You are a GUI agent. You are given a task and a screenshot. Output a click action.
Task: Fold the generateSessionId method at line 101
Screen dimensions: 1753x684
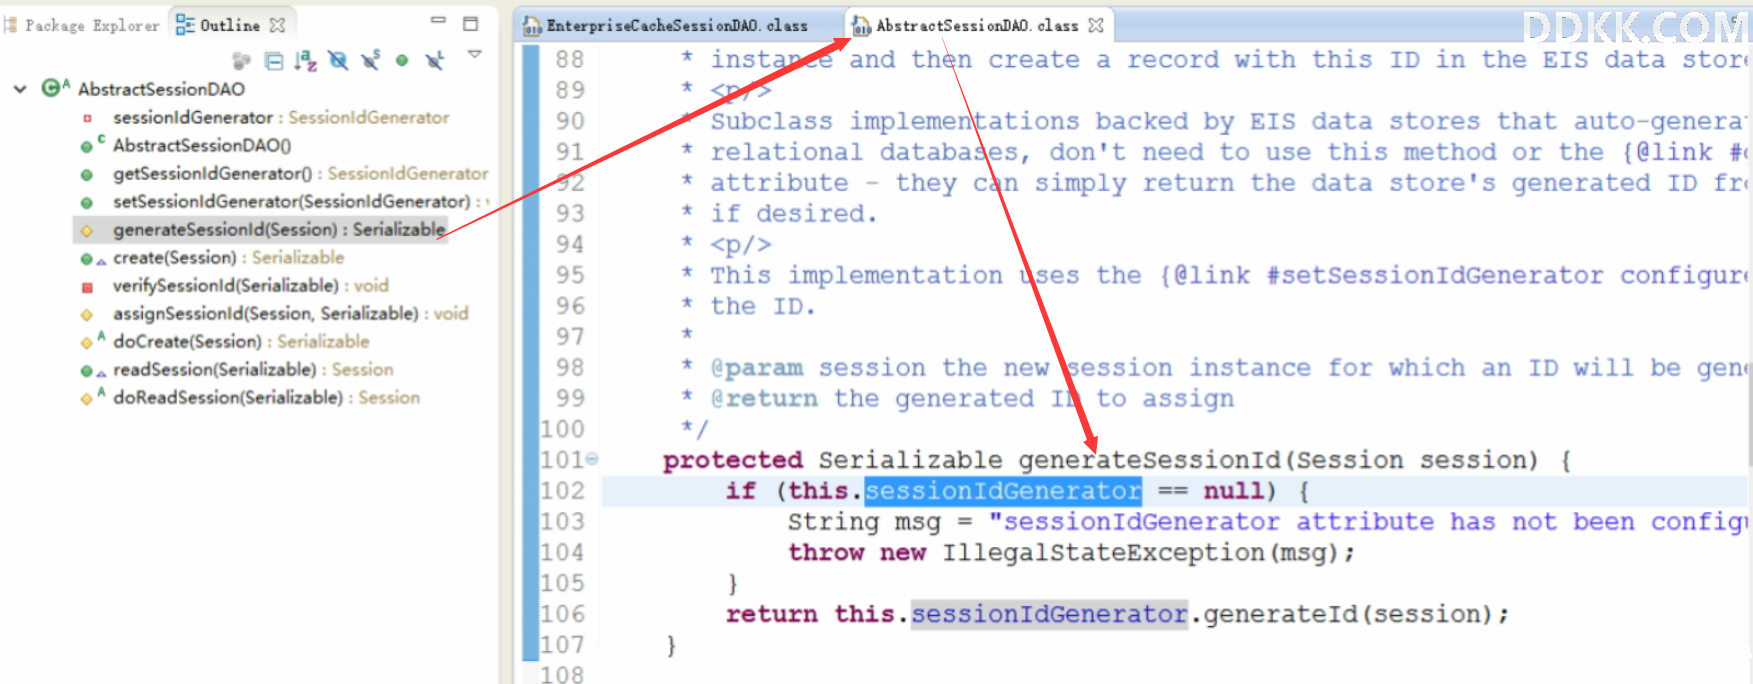[592, 459]
